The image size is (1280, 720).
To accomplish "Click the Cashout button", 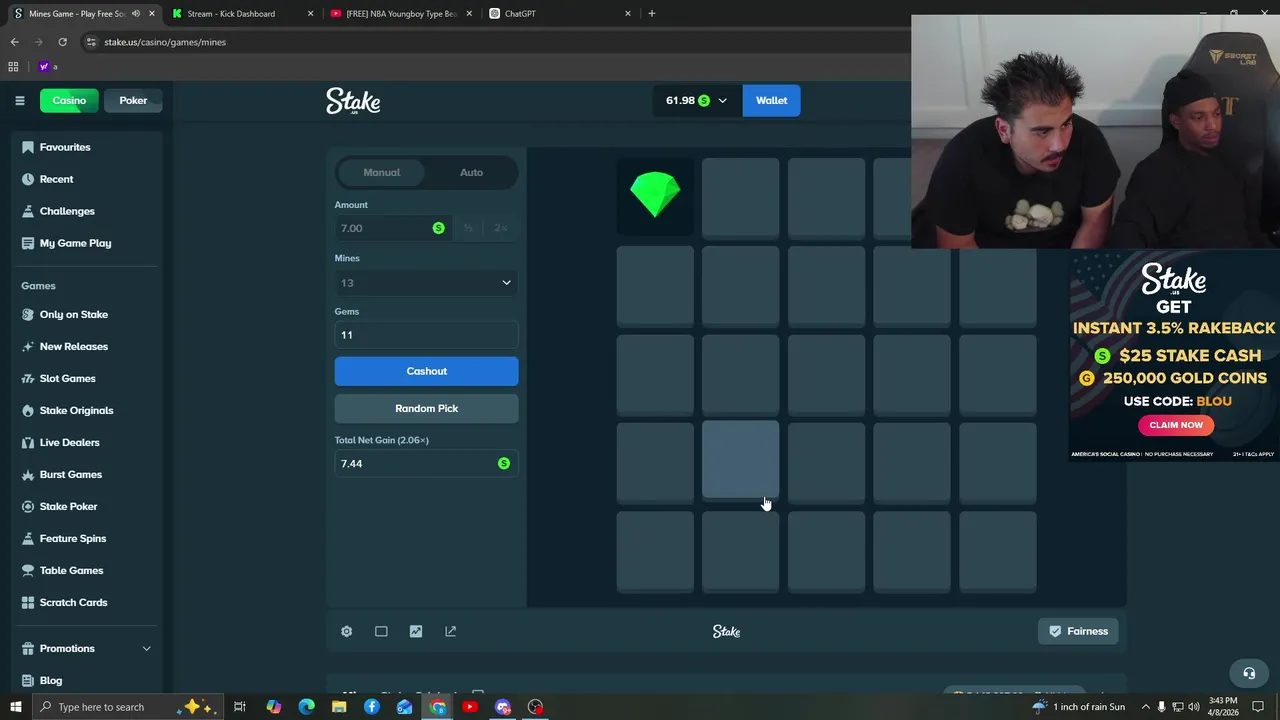I will click(426, 371).
